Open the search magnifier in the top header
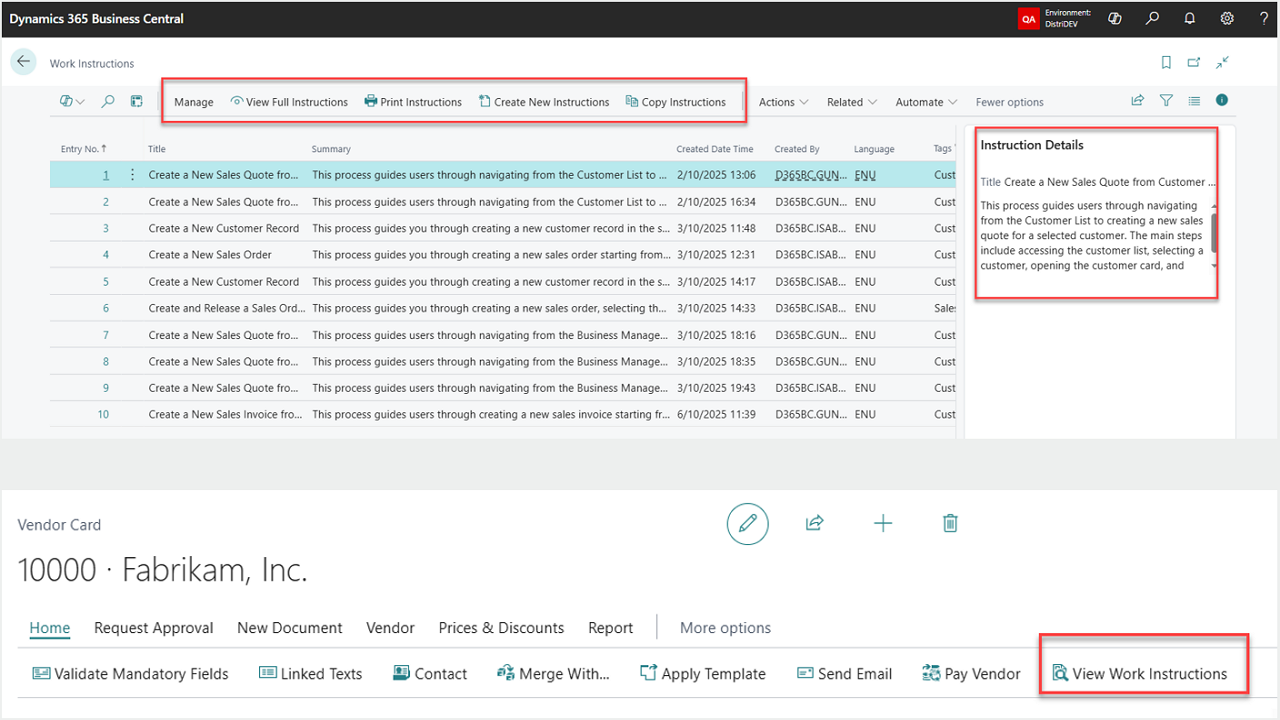 [1153, 18]
